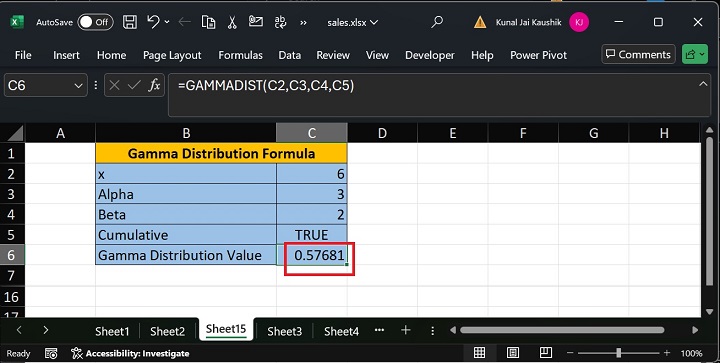Viewport: 720px width, 363px height.
Task: Click the Undo arrow icon
Action: [153, 22]
